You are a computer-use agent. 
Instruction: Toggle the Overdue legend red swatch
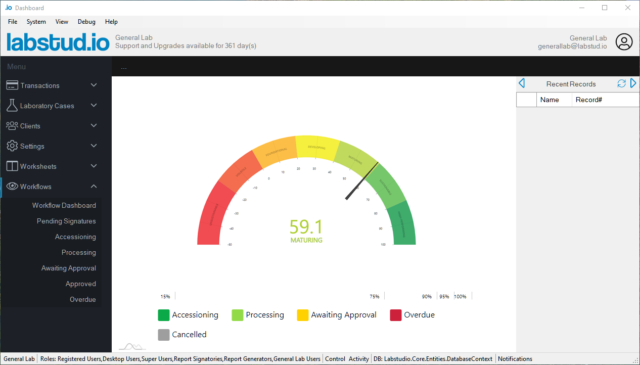[396, 315]
